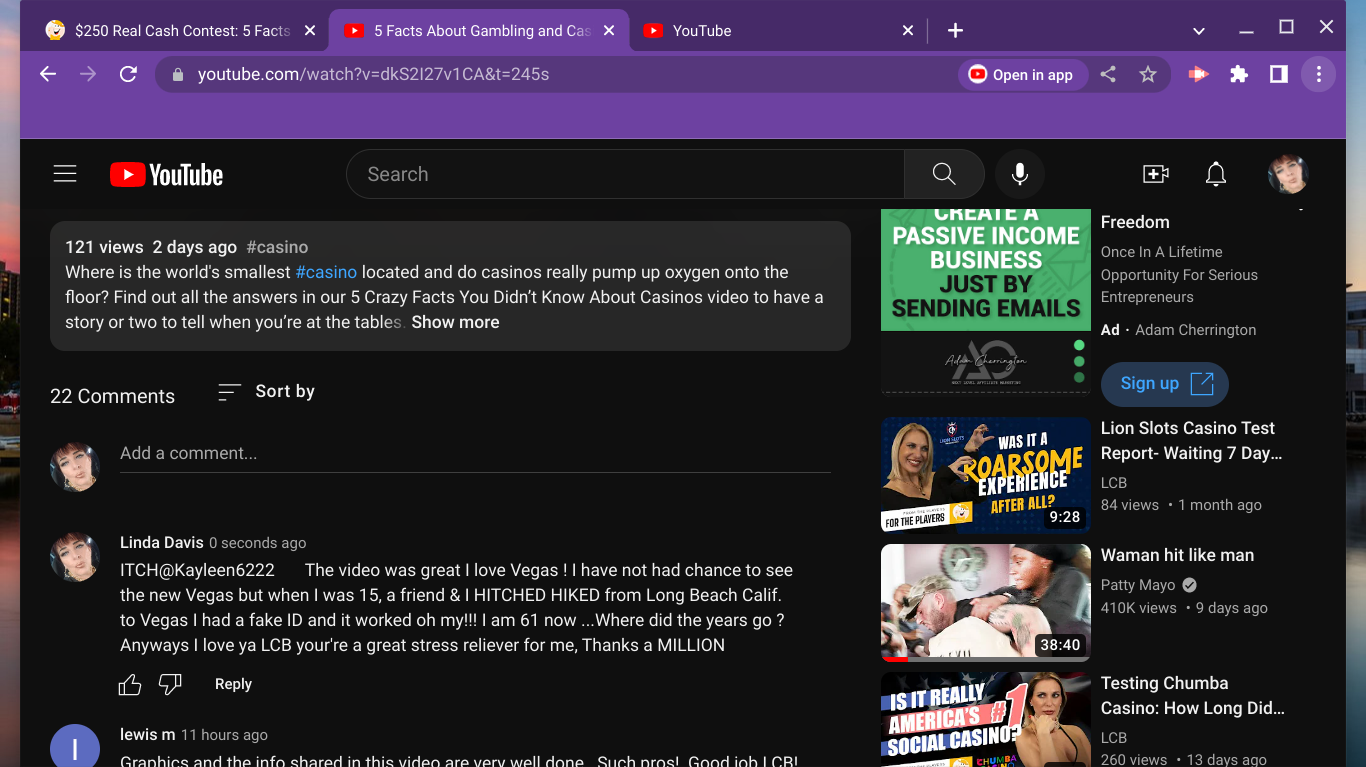Click the 22 Comments heading
Screen dimensions: 1366x767
tap(112, 396)
